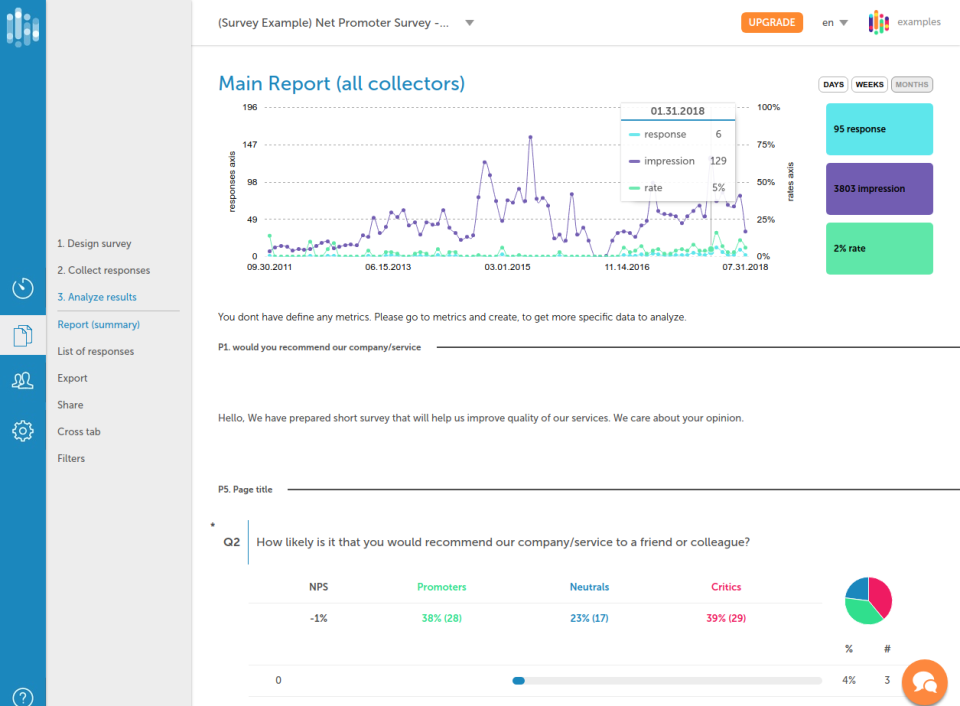Click the Survicate logo in the sidebar

(x=23, y=26)
